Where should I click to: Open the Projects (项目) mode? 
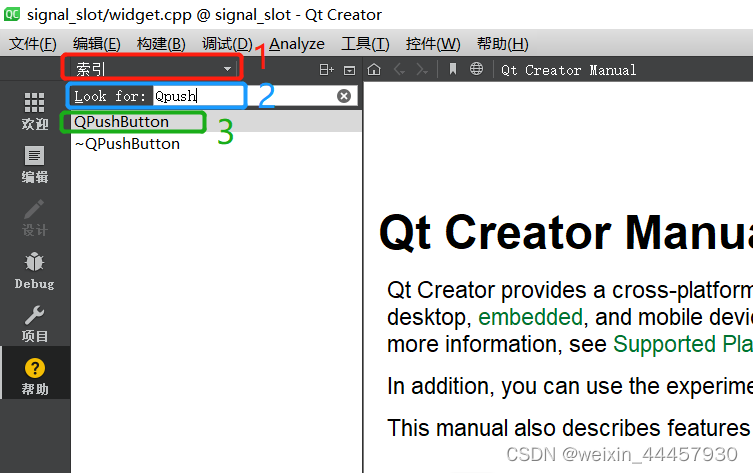pos(35,324)
